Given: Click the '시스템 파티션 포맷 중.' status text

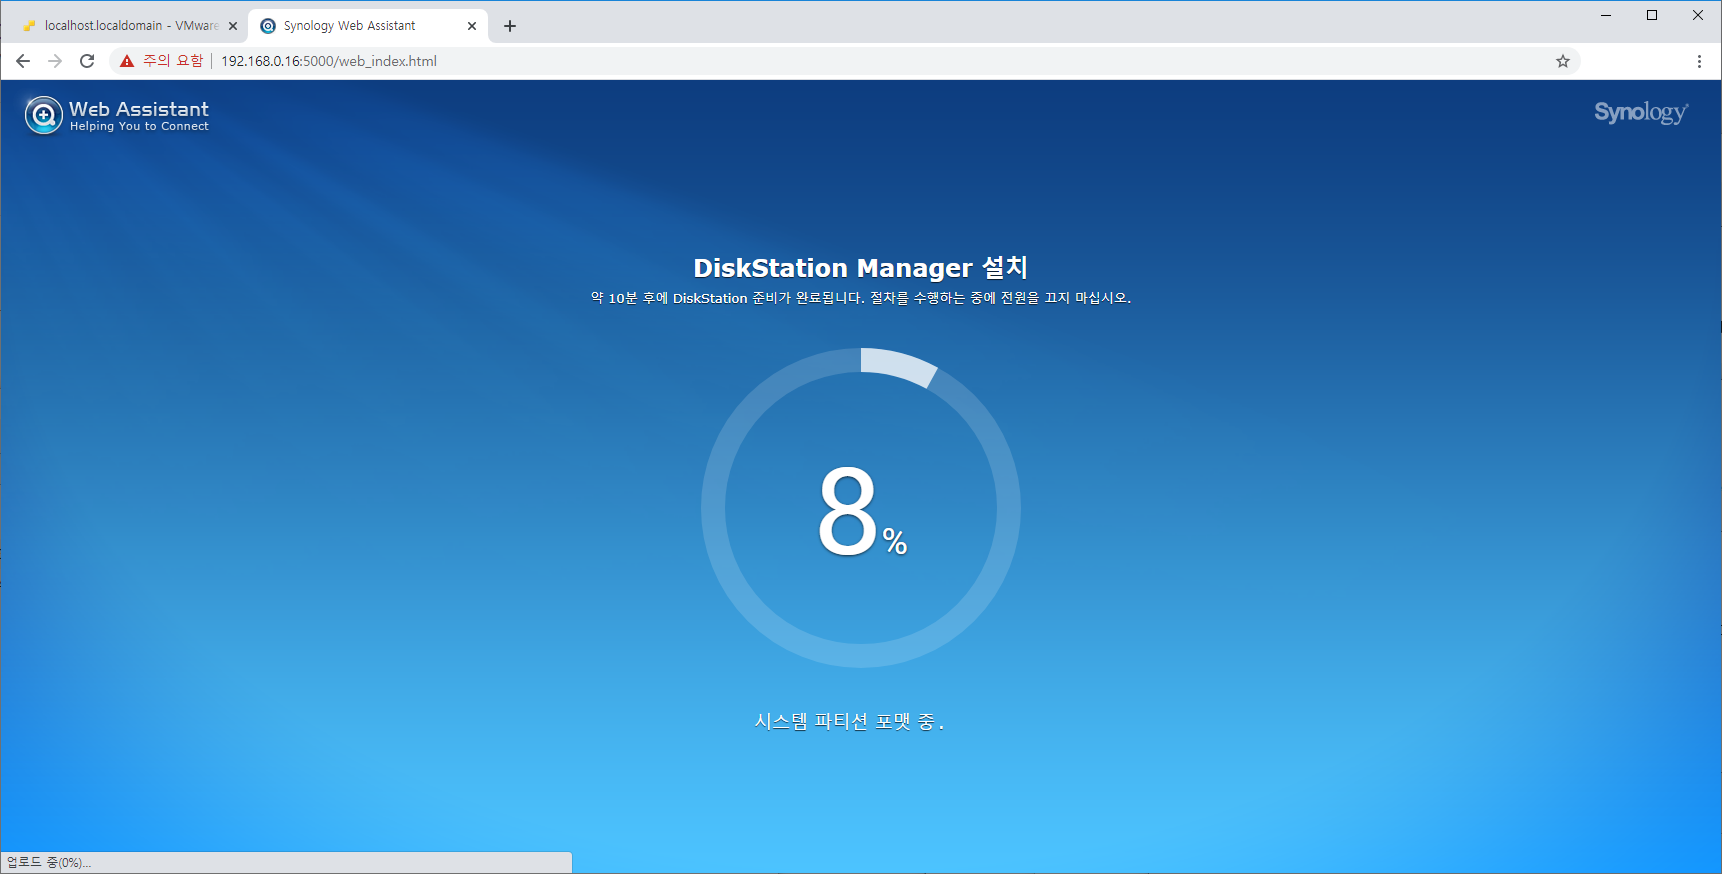Looking at the screenshot, I should pos(849,721).
